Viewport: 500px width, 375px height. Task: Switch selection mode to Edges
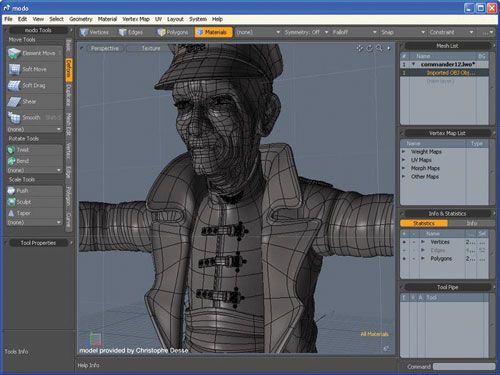click(x=131, y=32)
